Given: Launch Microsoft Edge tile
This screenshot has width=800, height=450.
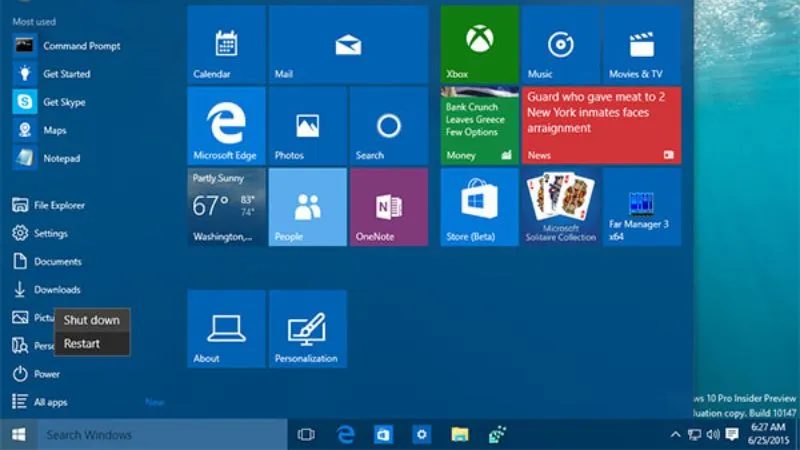Looking at the screenshot, I should [226, 125].
